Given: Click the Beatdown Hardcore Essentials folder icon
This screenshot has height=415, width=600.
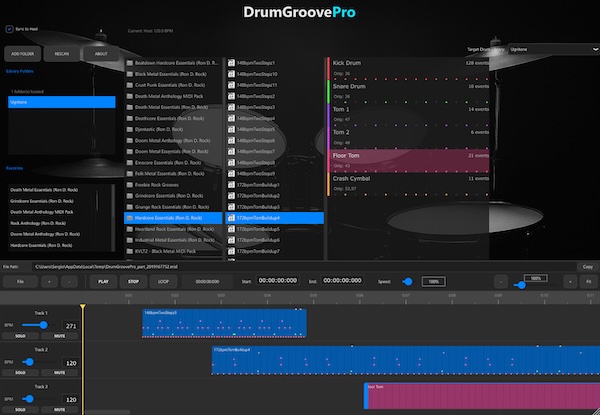Looking at the screenshot, I should click(130, 63).
